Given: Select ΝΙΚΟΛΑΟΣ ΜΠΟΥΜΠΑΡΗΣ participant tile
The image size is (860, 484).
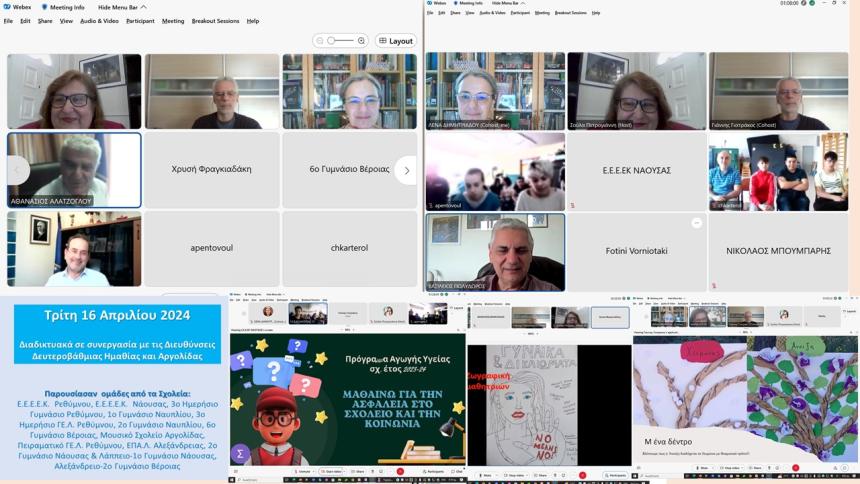Looking at the screenshot, I should (778, 251).
